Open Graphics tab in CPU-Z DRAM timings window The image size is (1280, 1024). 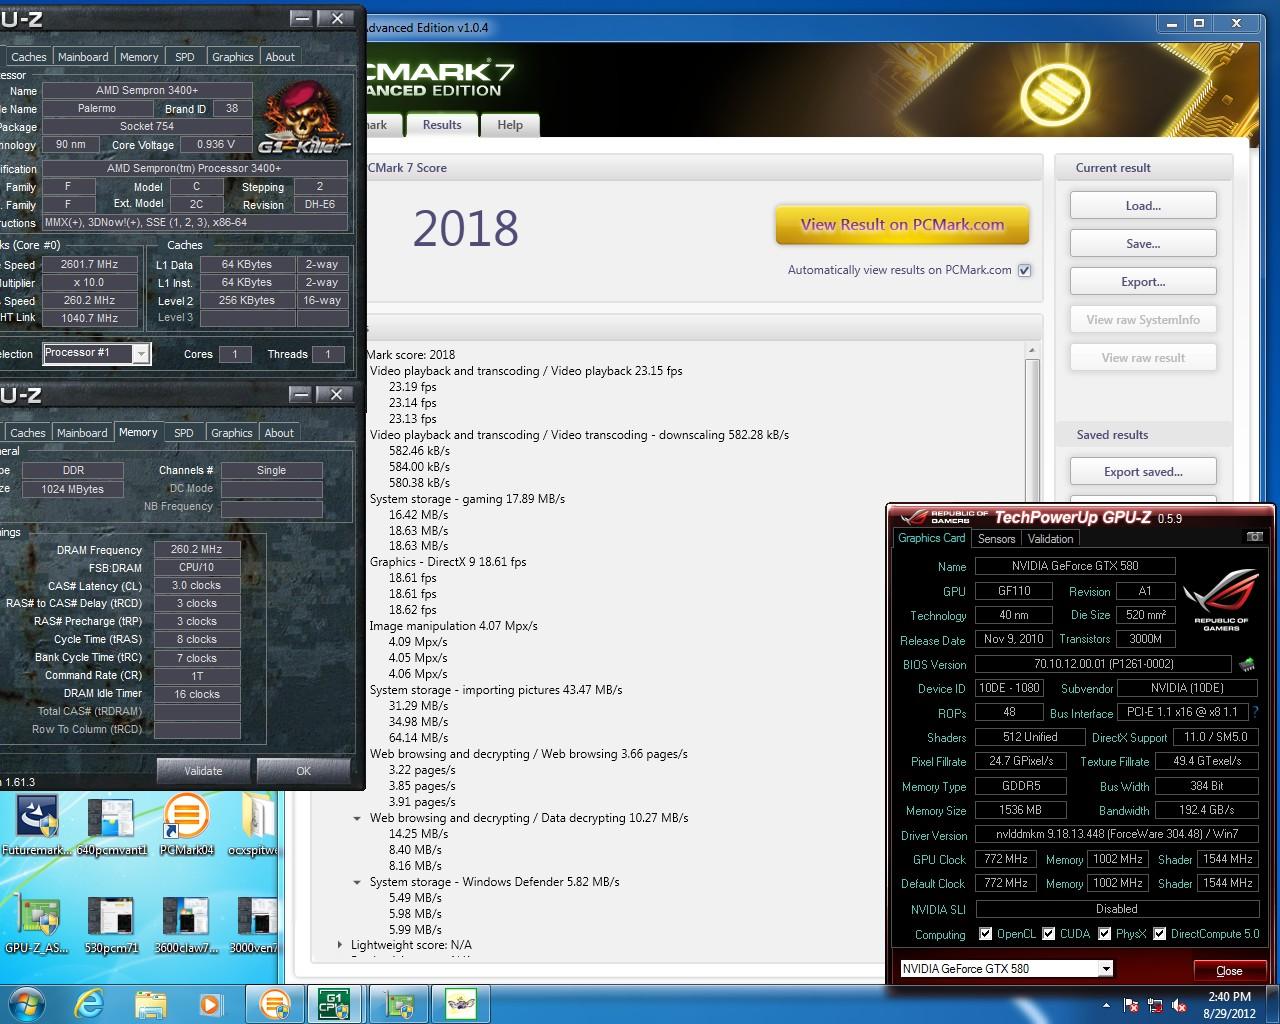232,433
